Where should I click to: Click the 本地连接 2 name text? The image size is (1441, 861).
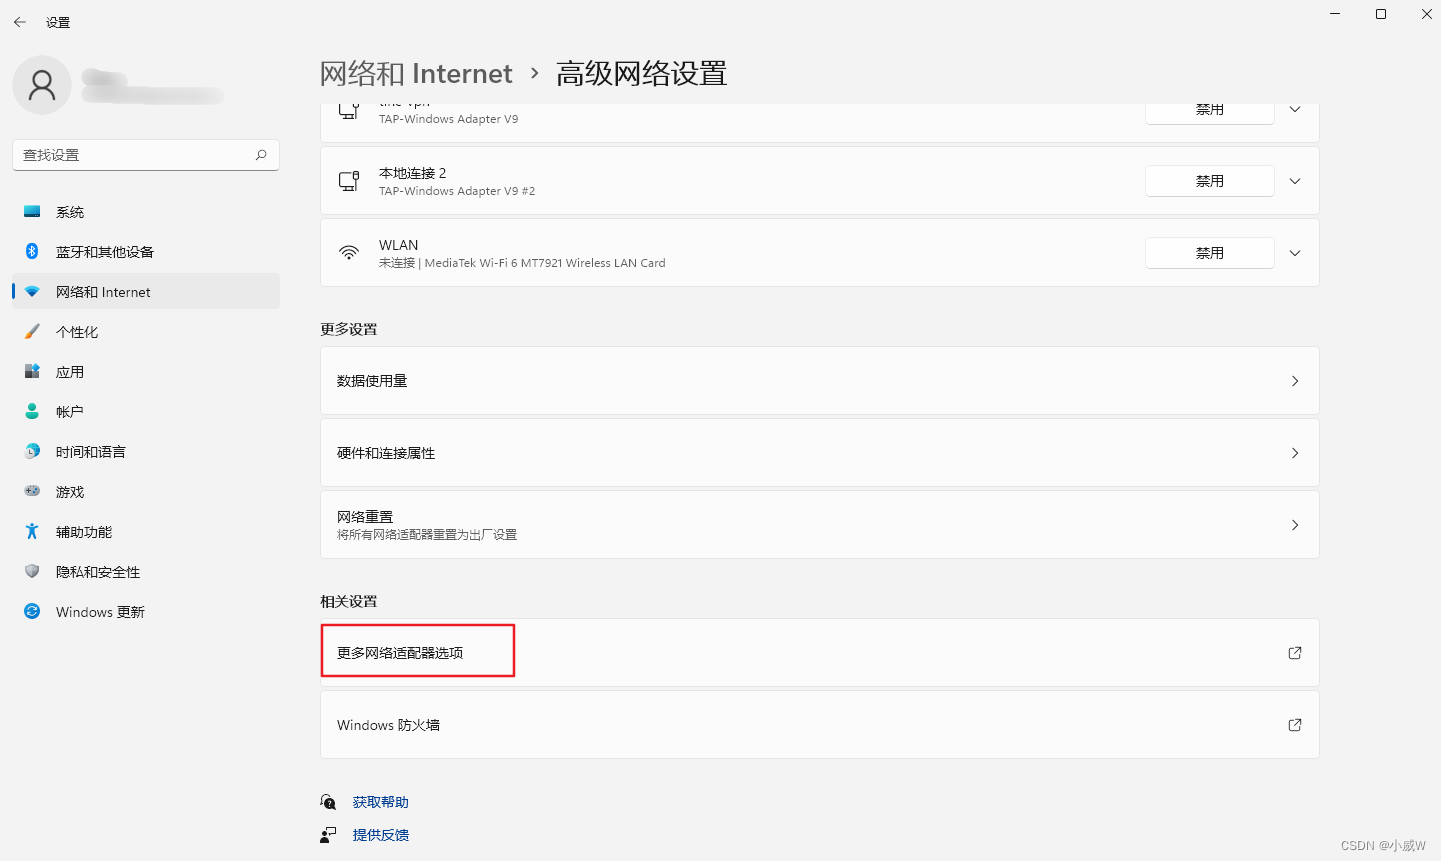[413, 173]
